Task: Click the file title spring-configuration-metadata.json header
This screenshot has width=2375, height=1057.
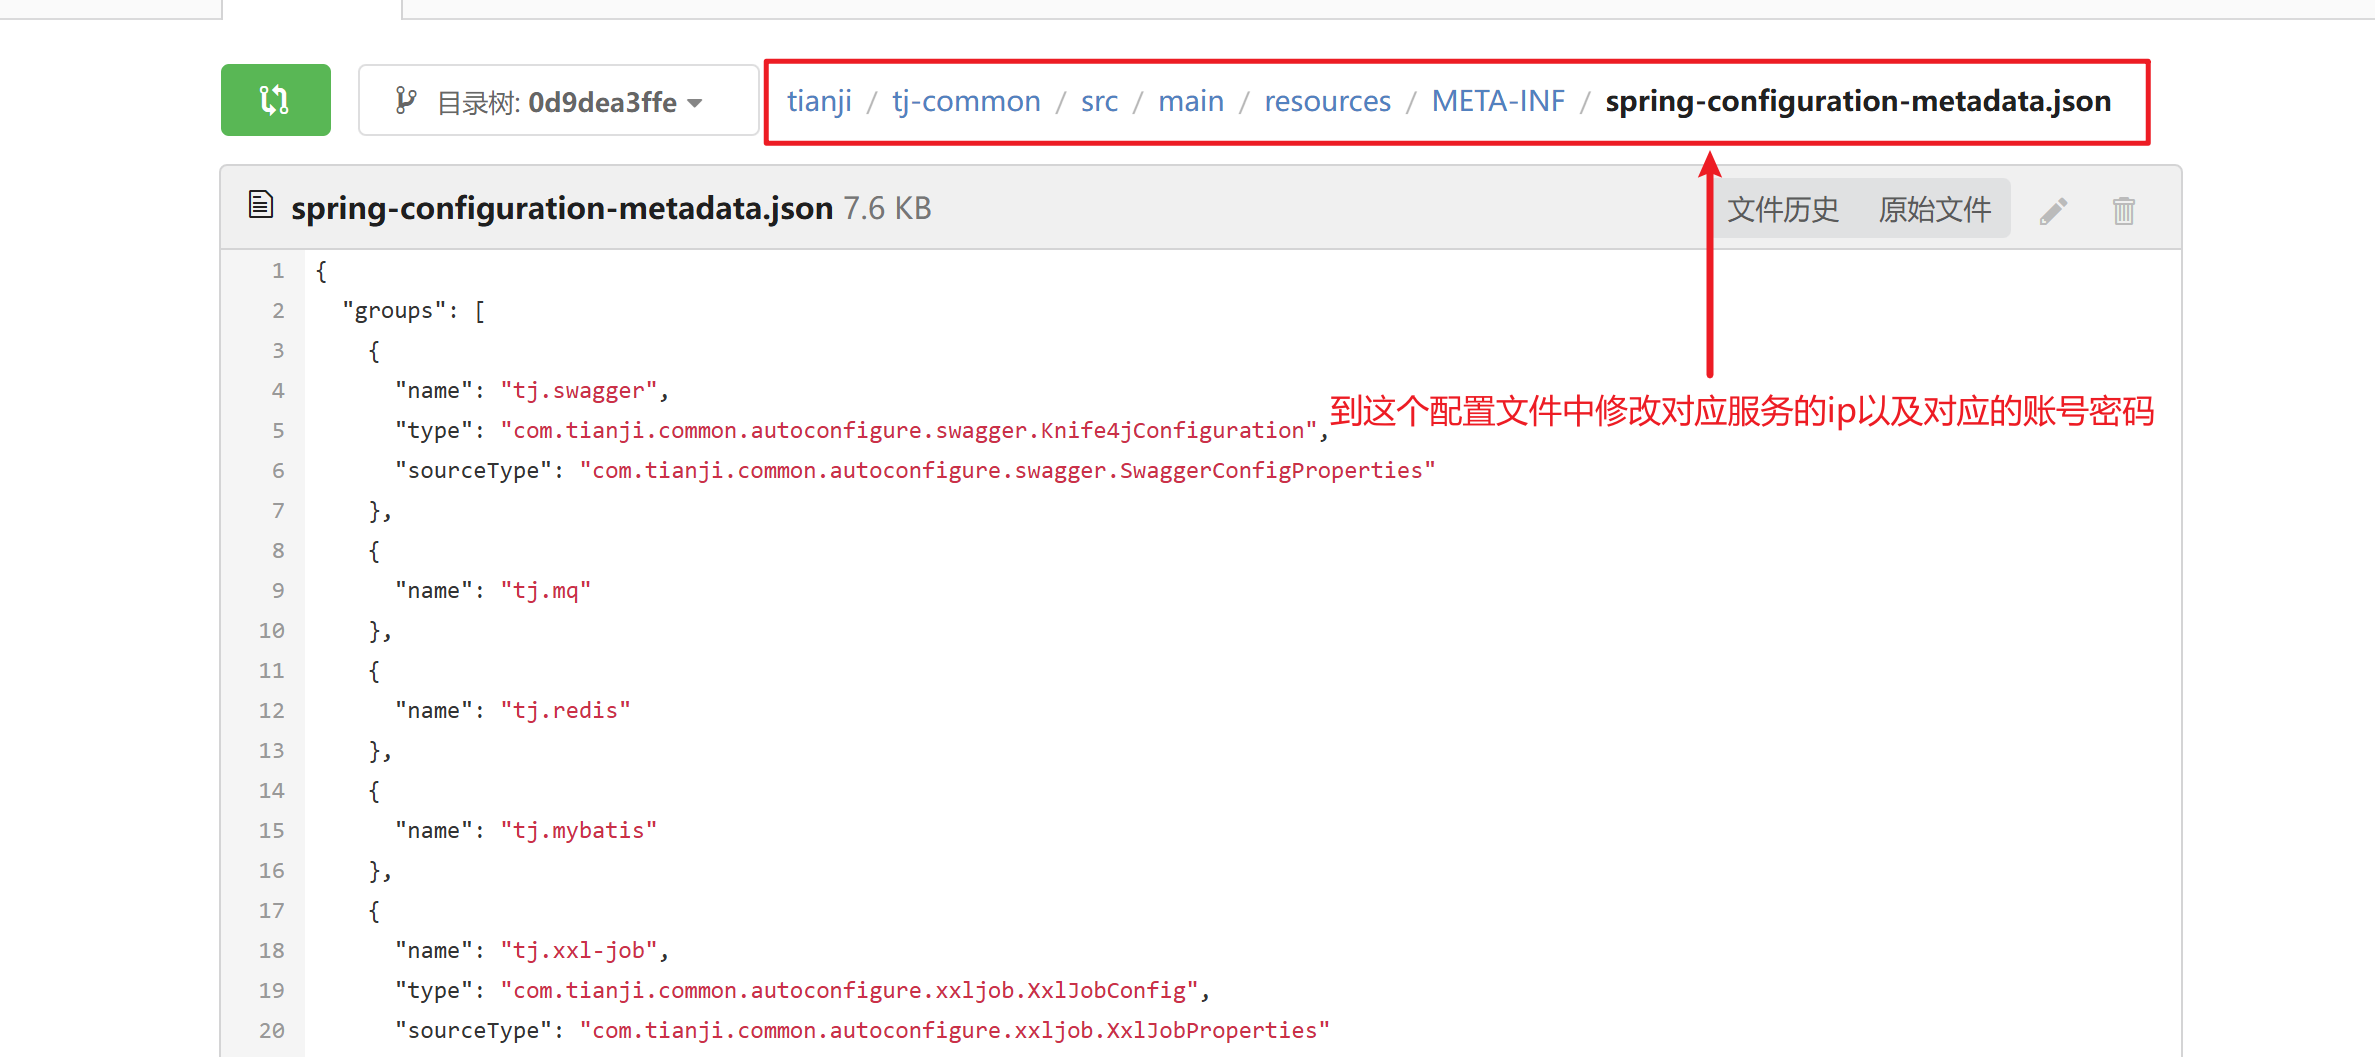Action: [x=562, y=208]
